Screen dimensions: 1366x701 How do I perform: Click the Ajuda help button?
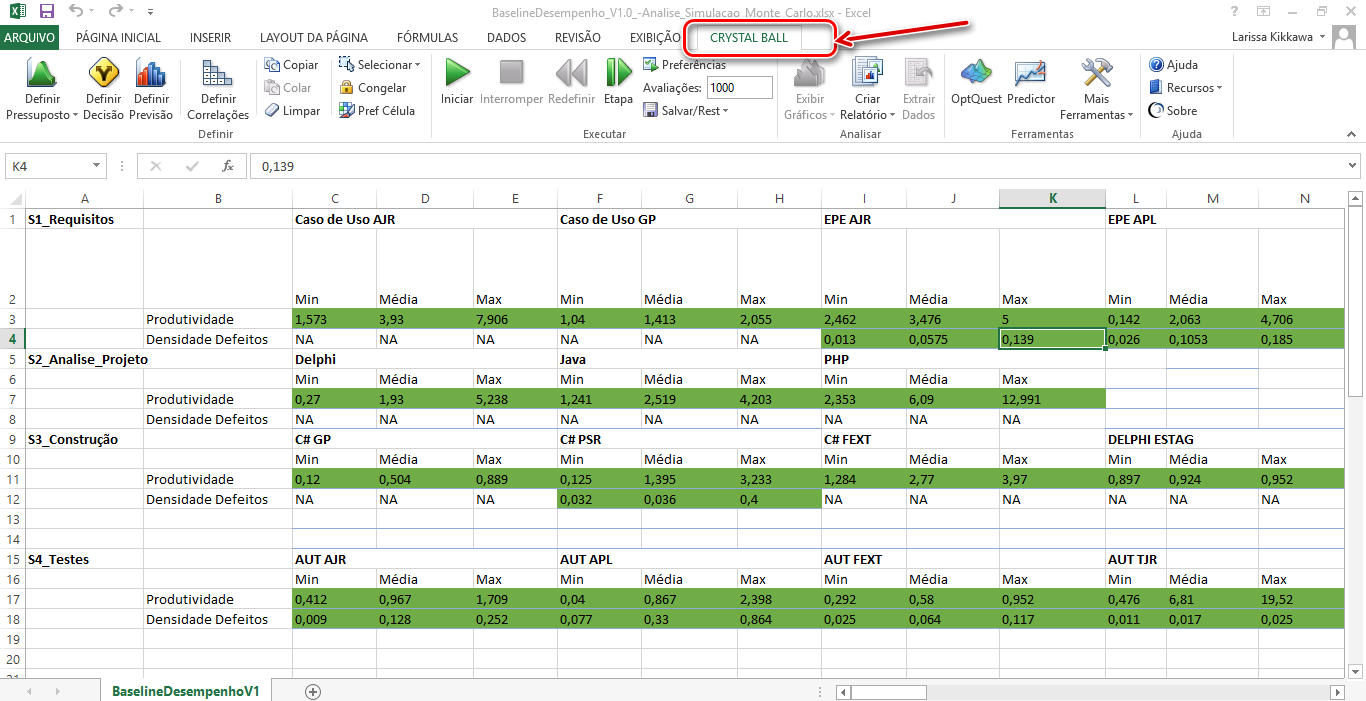click(1173, 65)
